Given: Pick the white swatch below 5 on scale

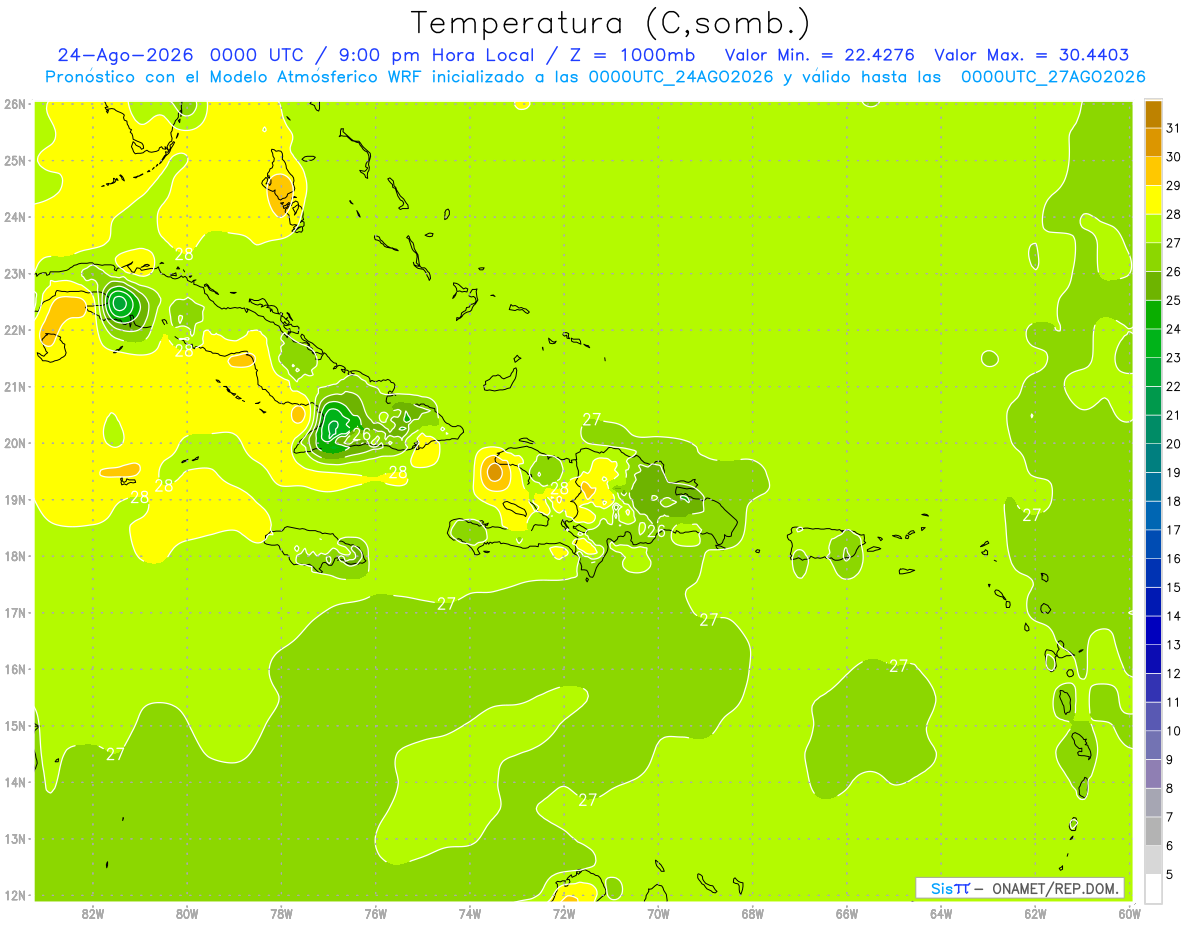Looking at the screenshot, I should [x=1153, y=888].
